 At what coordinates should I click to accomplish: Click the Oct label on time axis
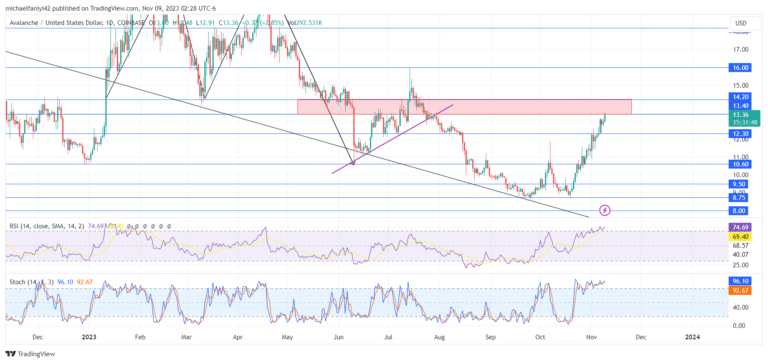(x=540, y=337)
